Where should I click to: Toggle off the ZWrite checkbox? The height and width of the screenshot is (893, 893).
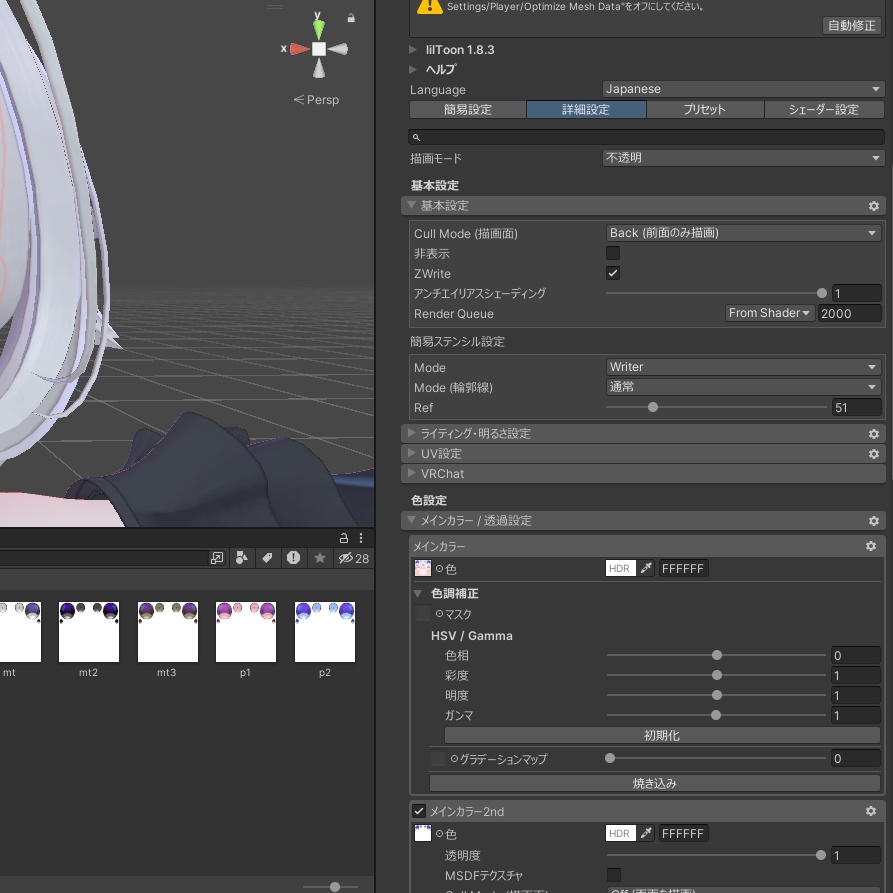pos(613,273)
